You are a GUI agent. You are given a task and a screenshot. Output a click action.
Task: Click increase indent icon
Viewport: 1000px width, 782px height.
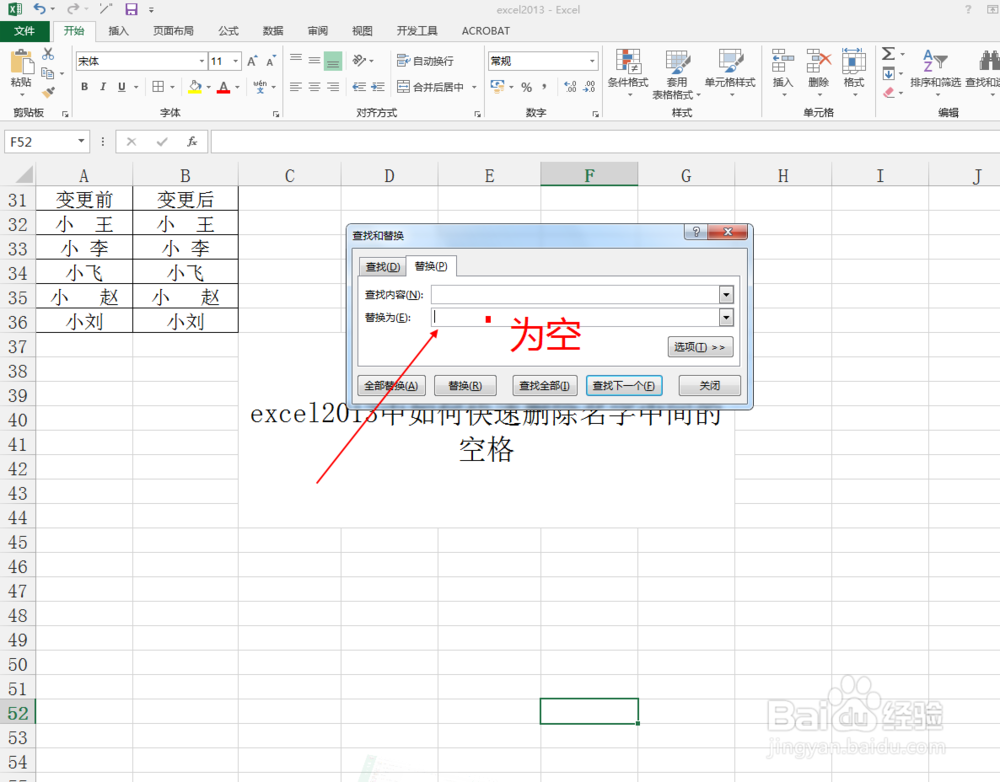pos(378,87)
